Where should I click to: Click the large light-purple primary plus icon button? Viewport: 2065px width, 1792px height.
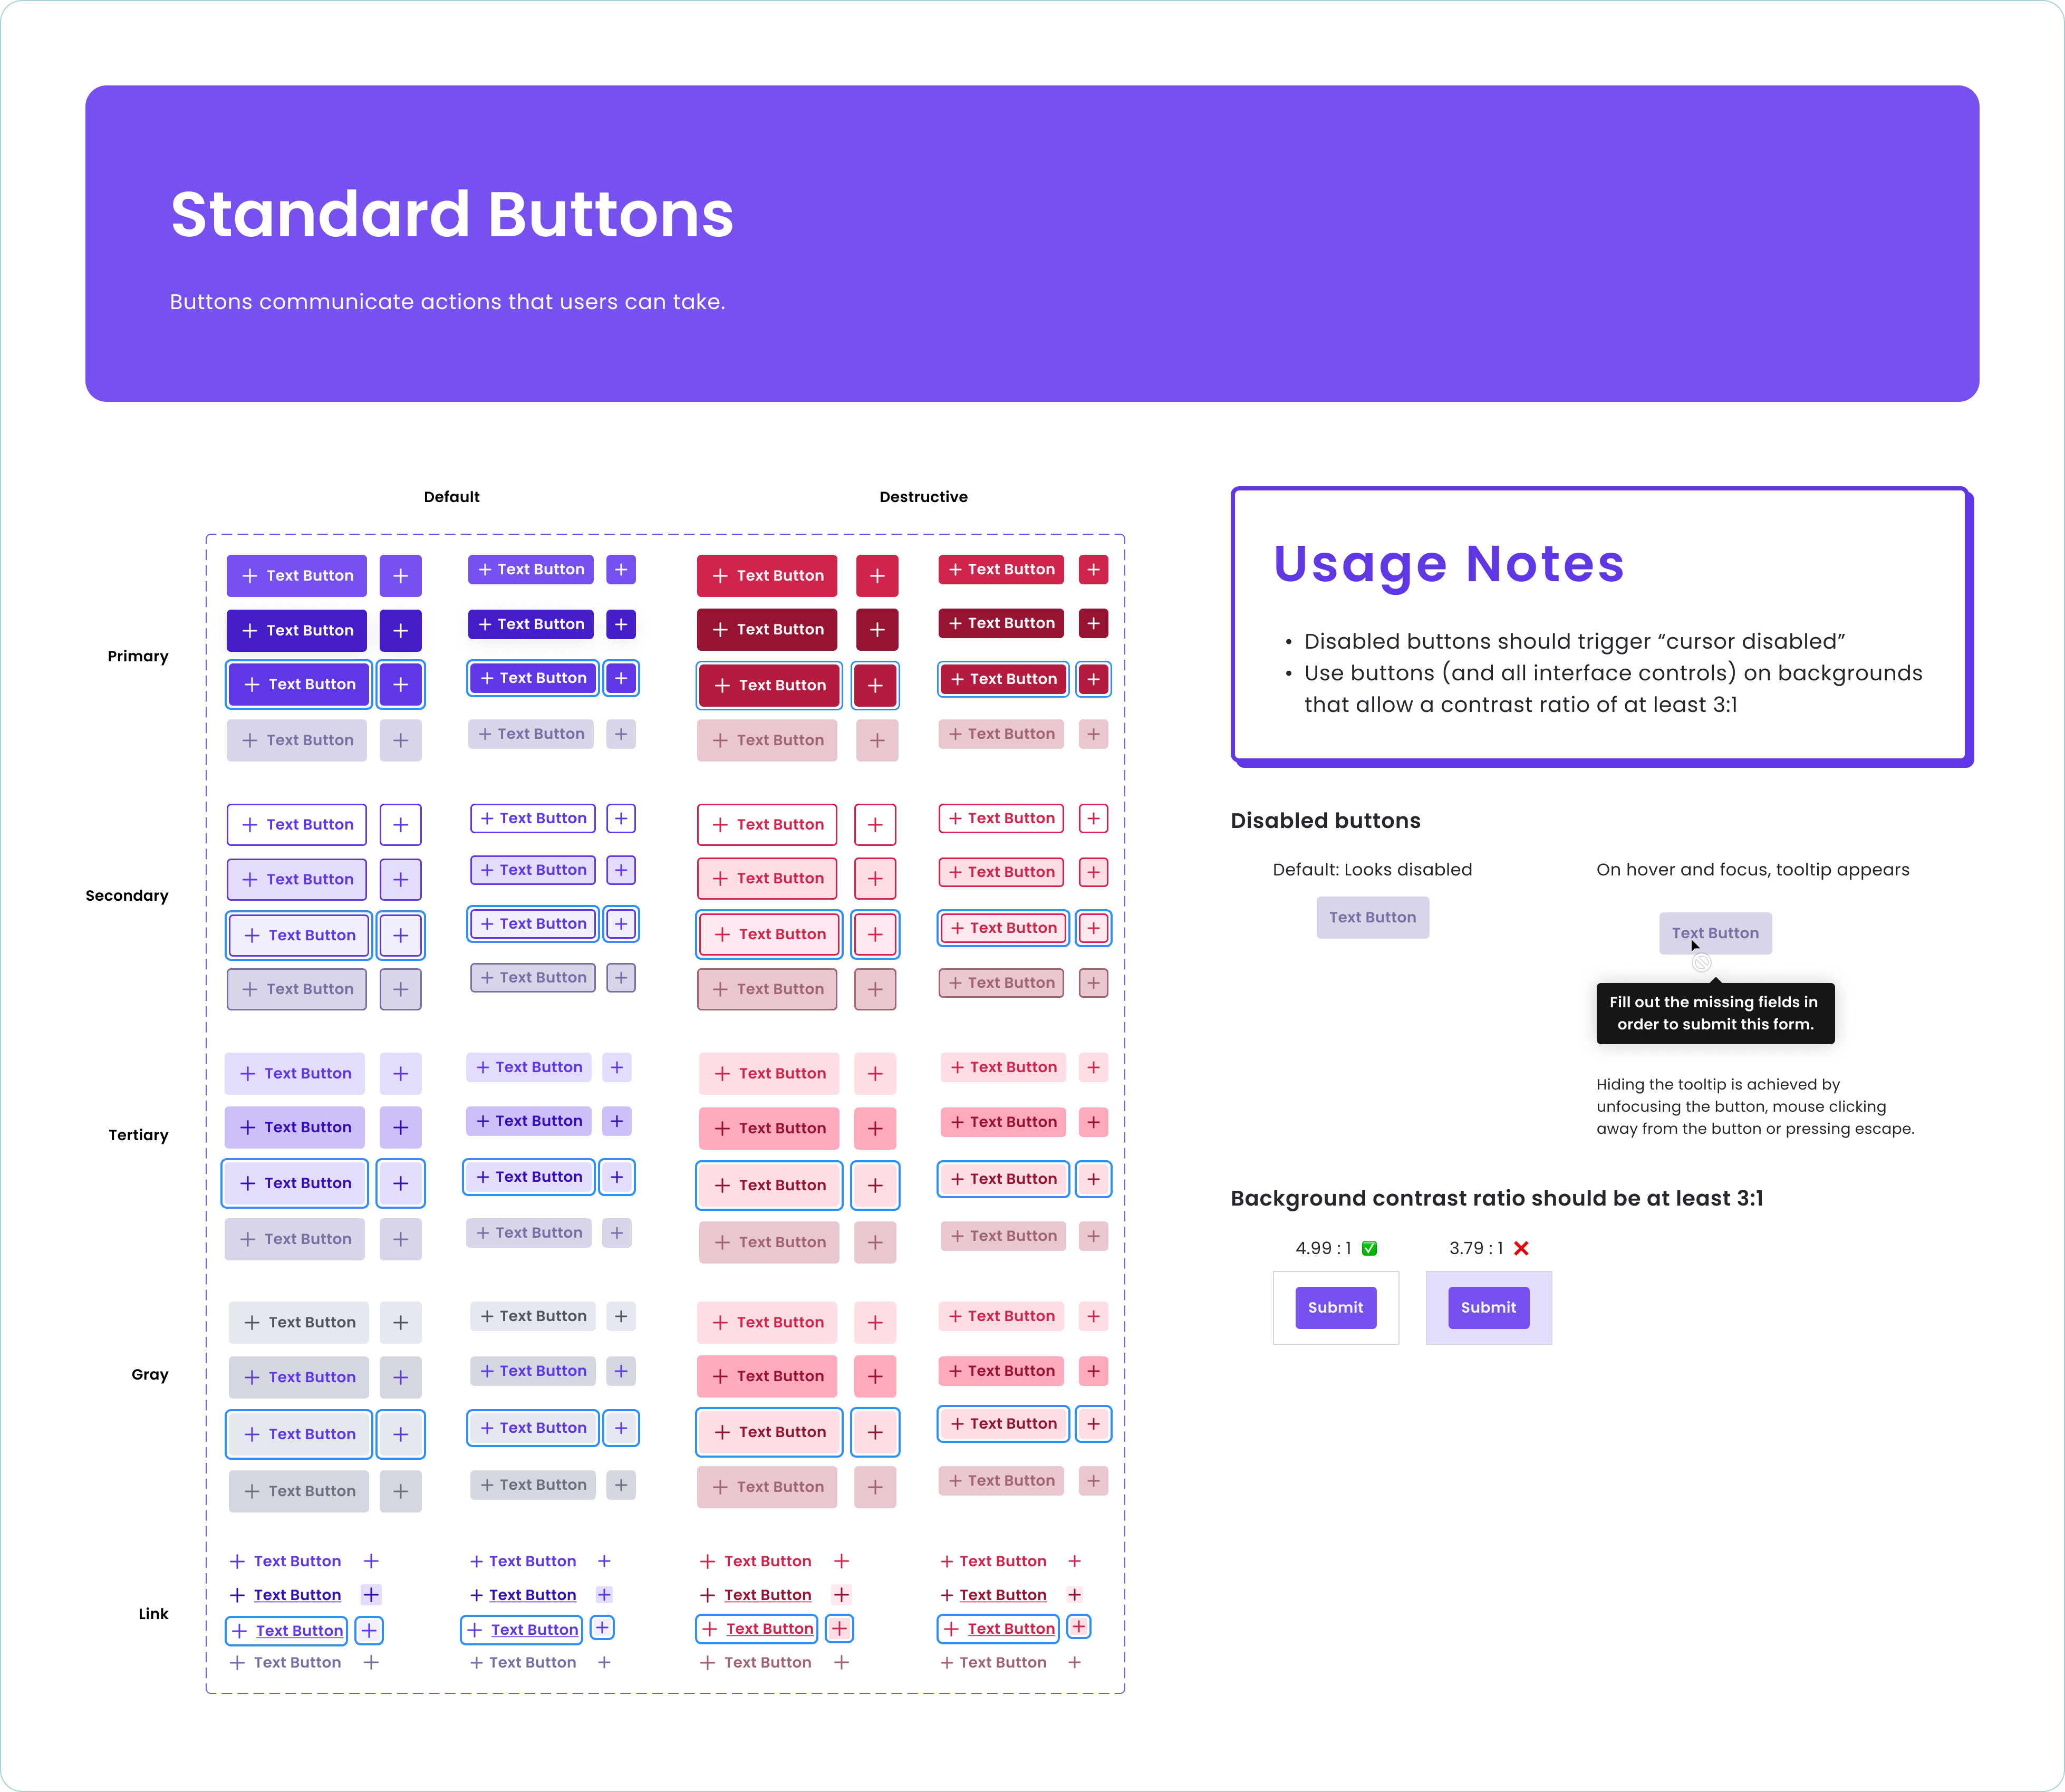(x=400, y=576)
